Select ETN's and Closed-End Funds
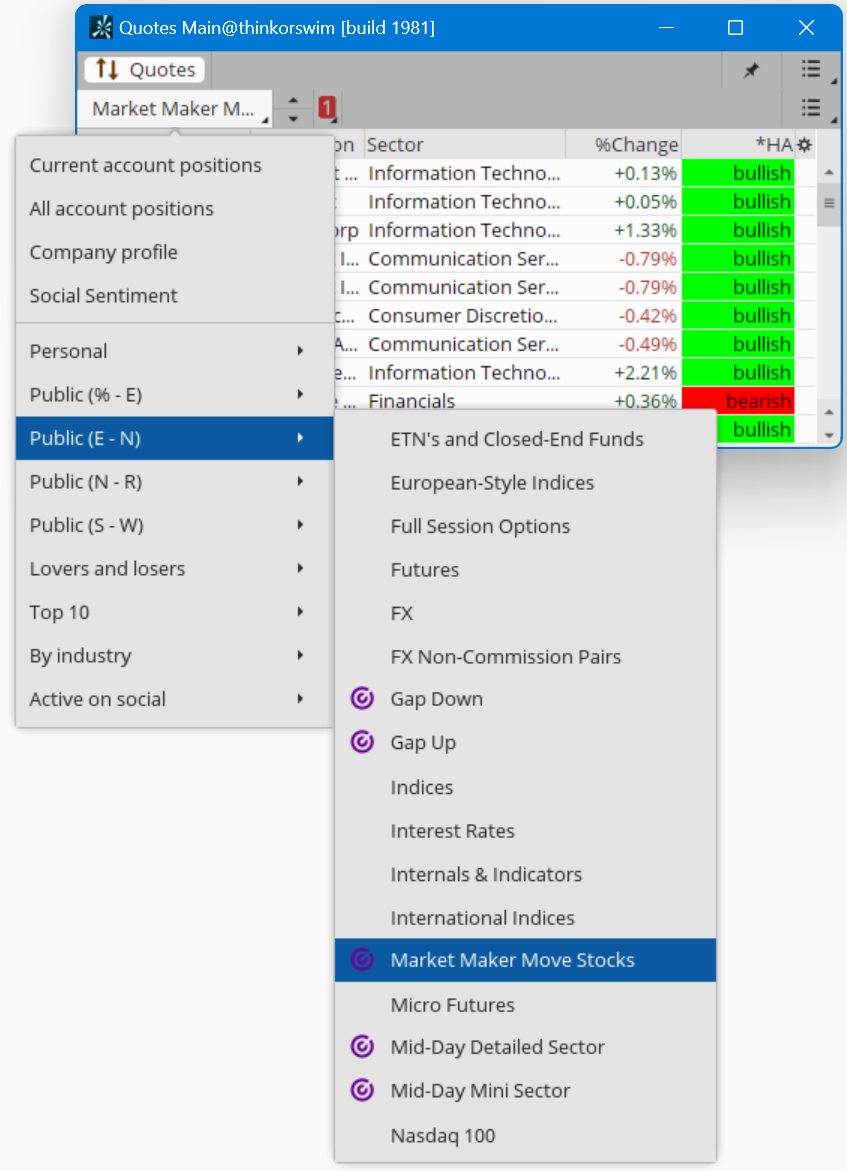The image size is (847, 1171). [x=525, y=439]
